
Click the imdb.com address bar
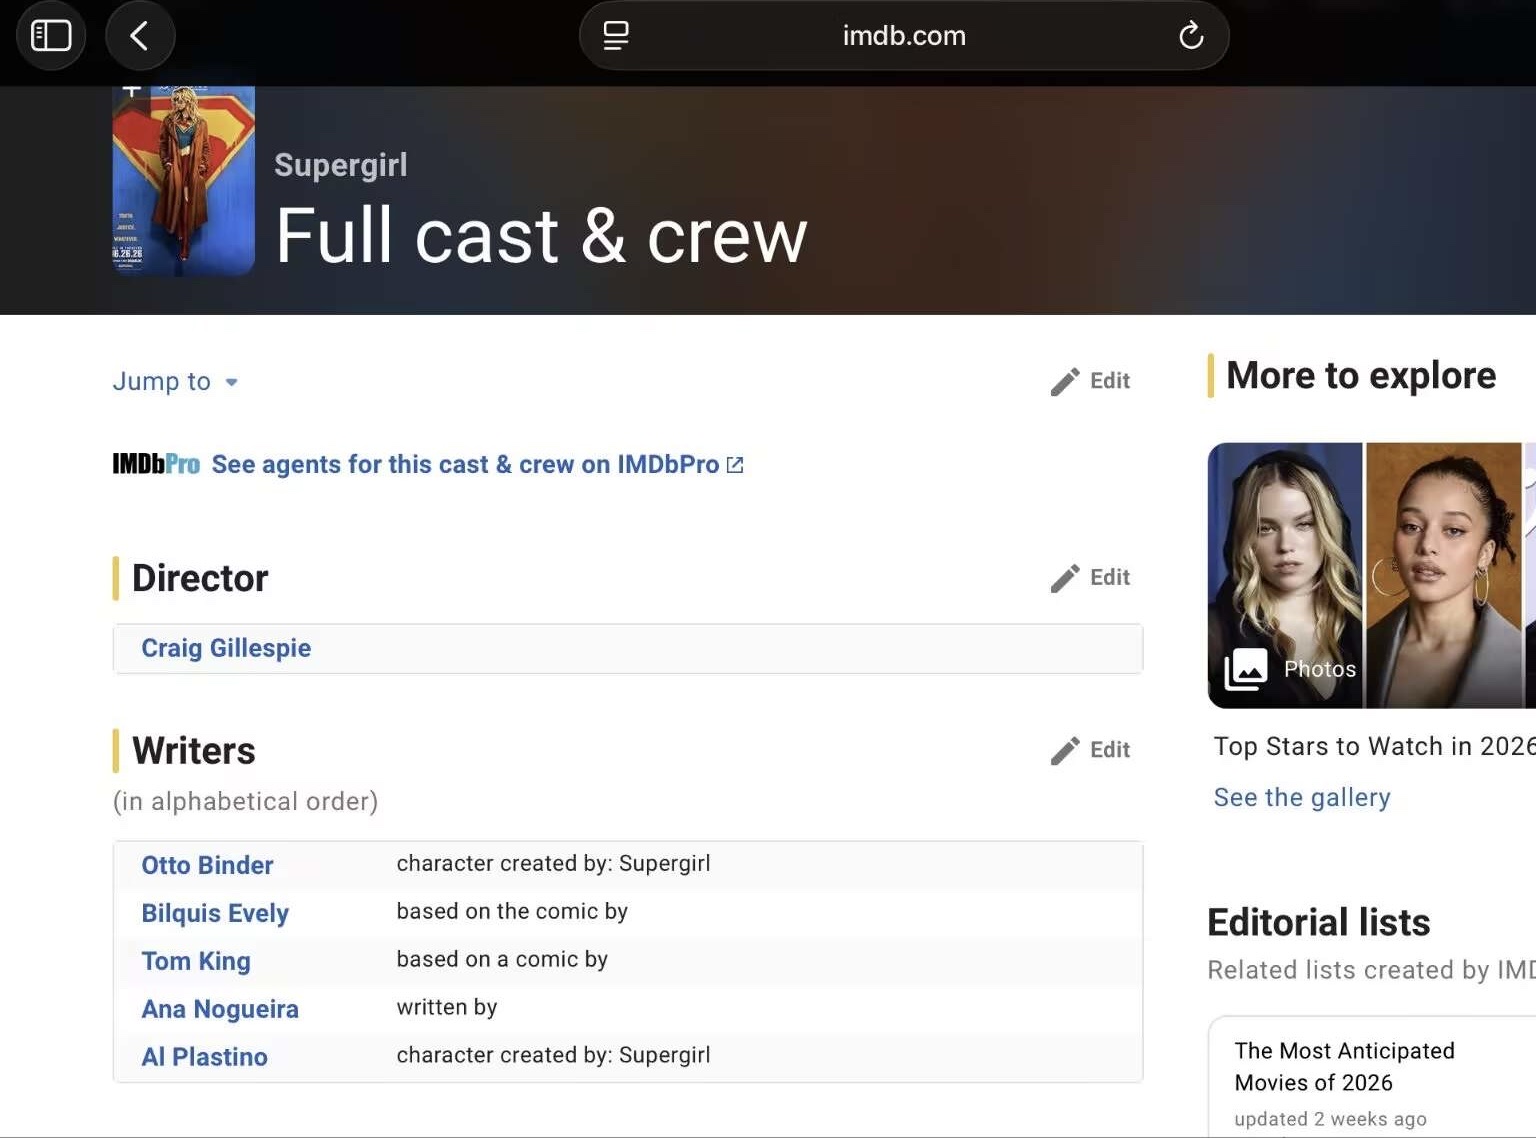(x=903, y=36)
